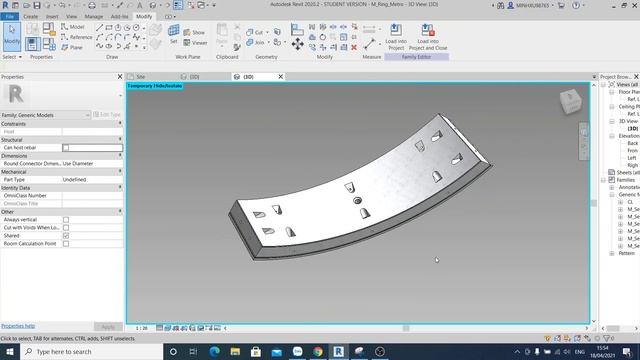Switch to the Create ribbon tab

(x=31, y=16)
